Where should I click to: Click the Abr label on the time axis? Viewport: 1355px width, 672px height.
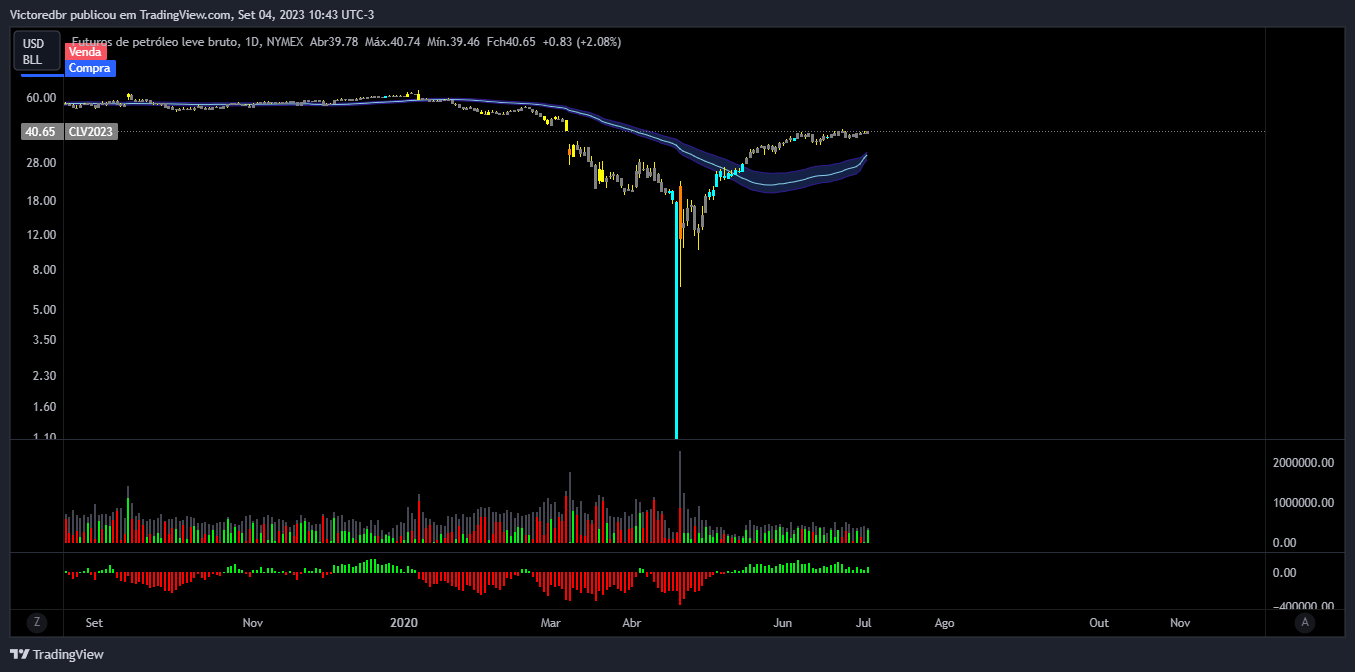point(632,622)
